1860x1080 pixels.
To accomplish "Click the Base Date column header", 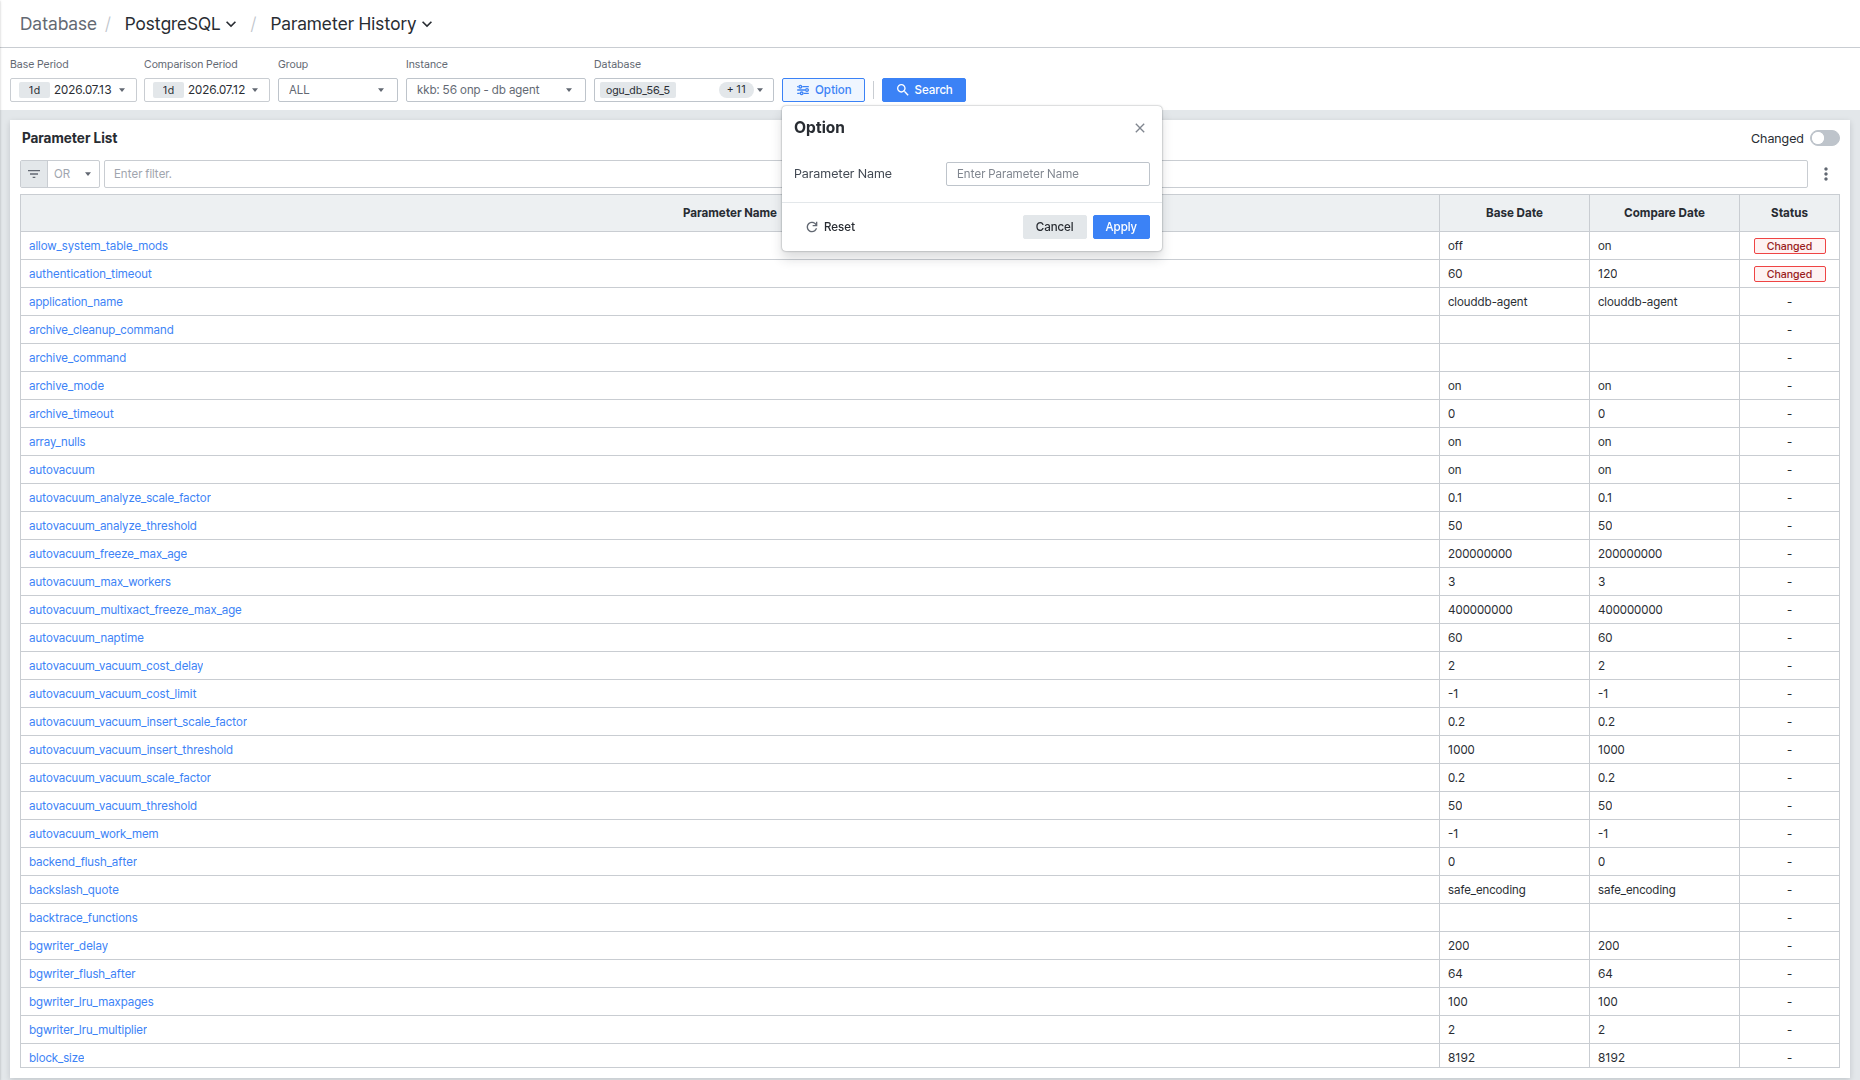I will [1514, 213].
